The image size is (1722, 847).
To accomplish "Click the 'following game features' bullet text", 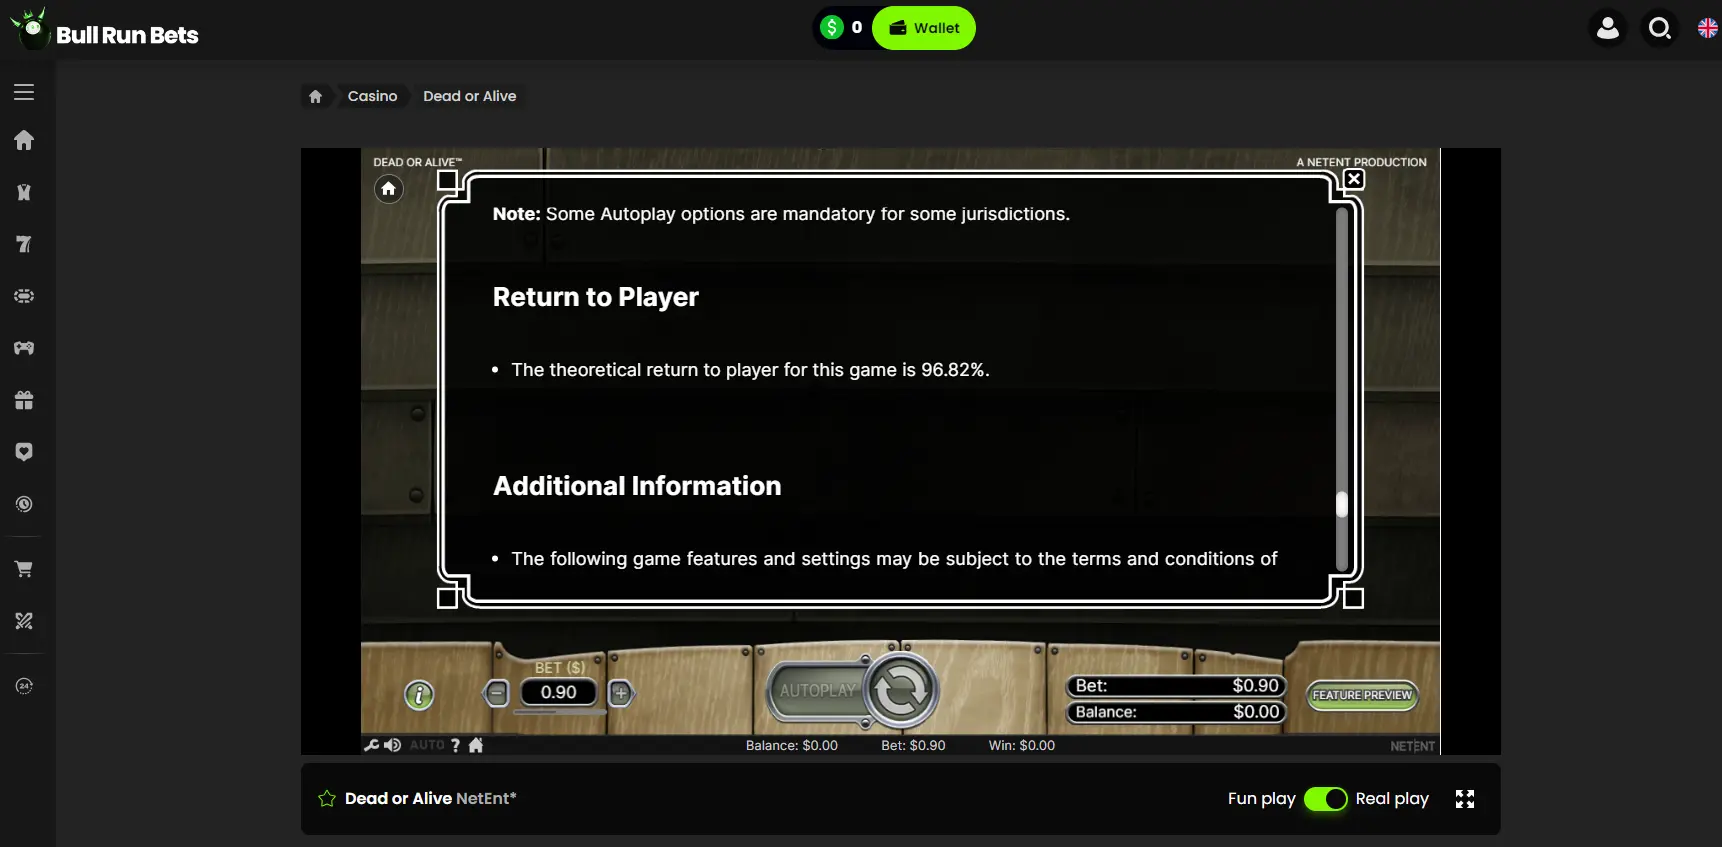I will [x=894, y=559].
